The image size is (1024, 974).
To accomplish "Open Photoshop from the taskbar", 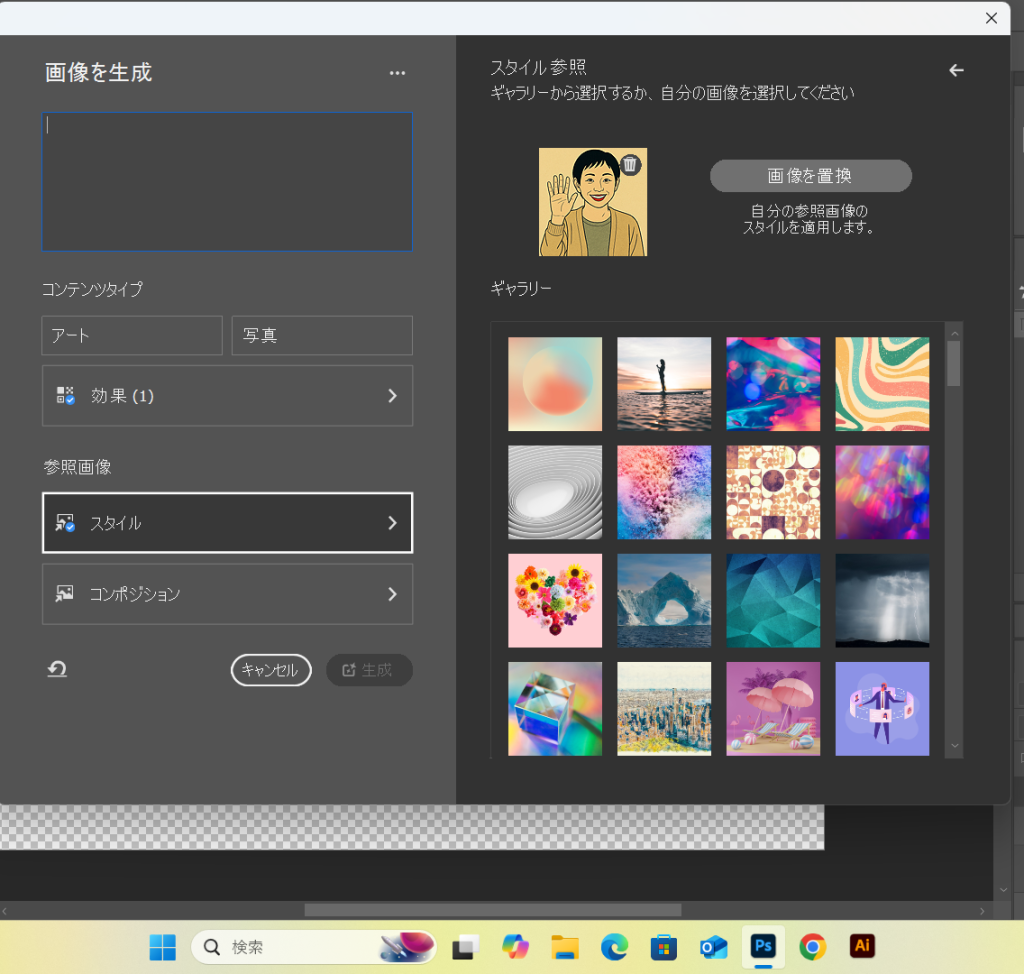I will click(x=764, y=946).
